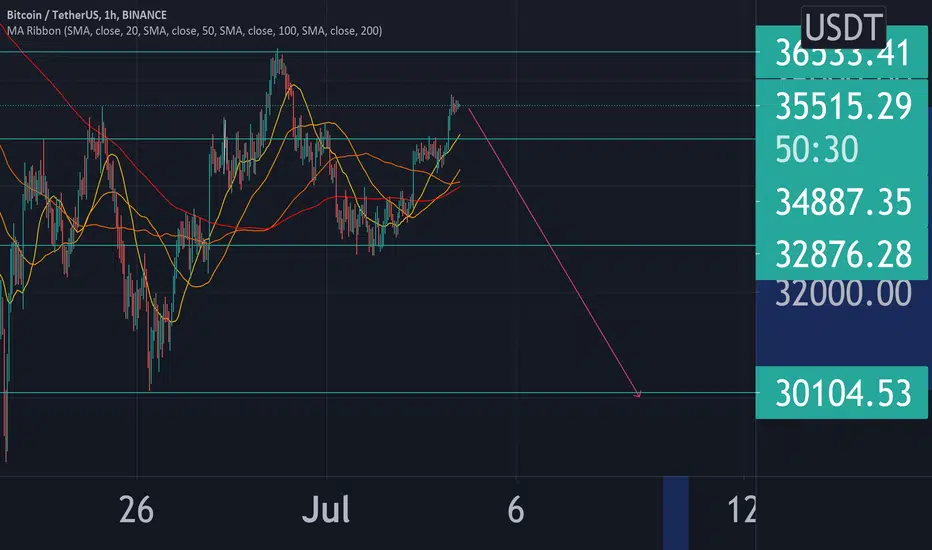Viewport: 932px width, 550px height.
Task: Click the 12 date on time axis
Action: pos(742,510)
